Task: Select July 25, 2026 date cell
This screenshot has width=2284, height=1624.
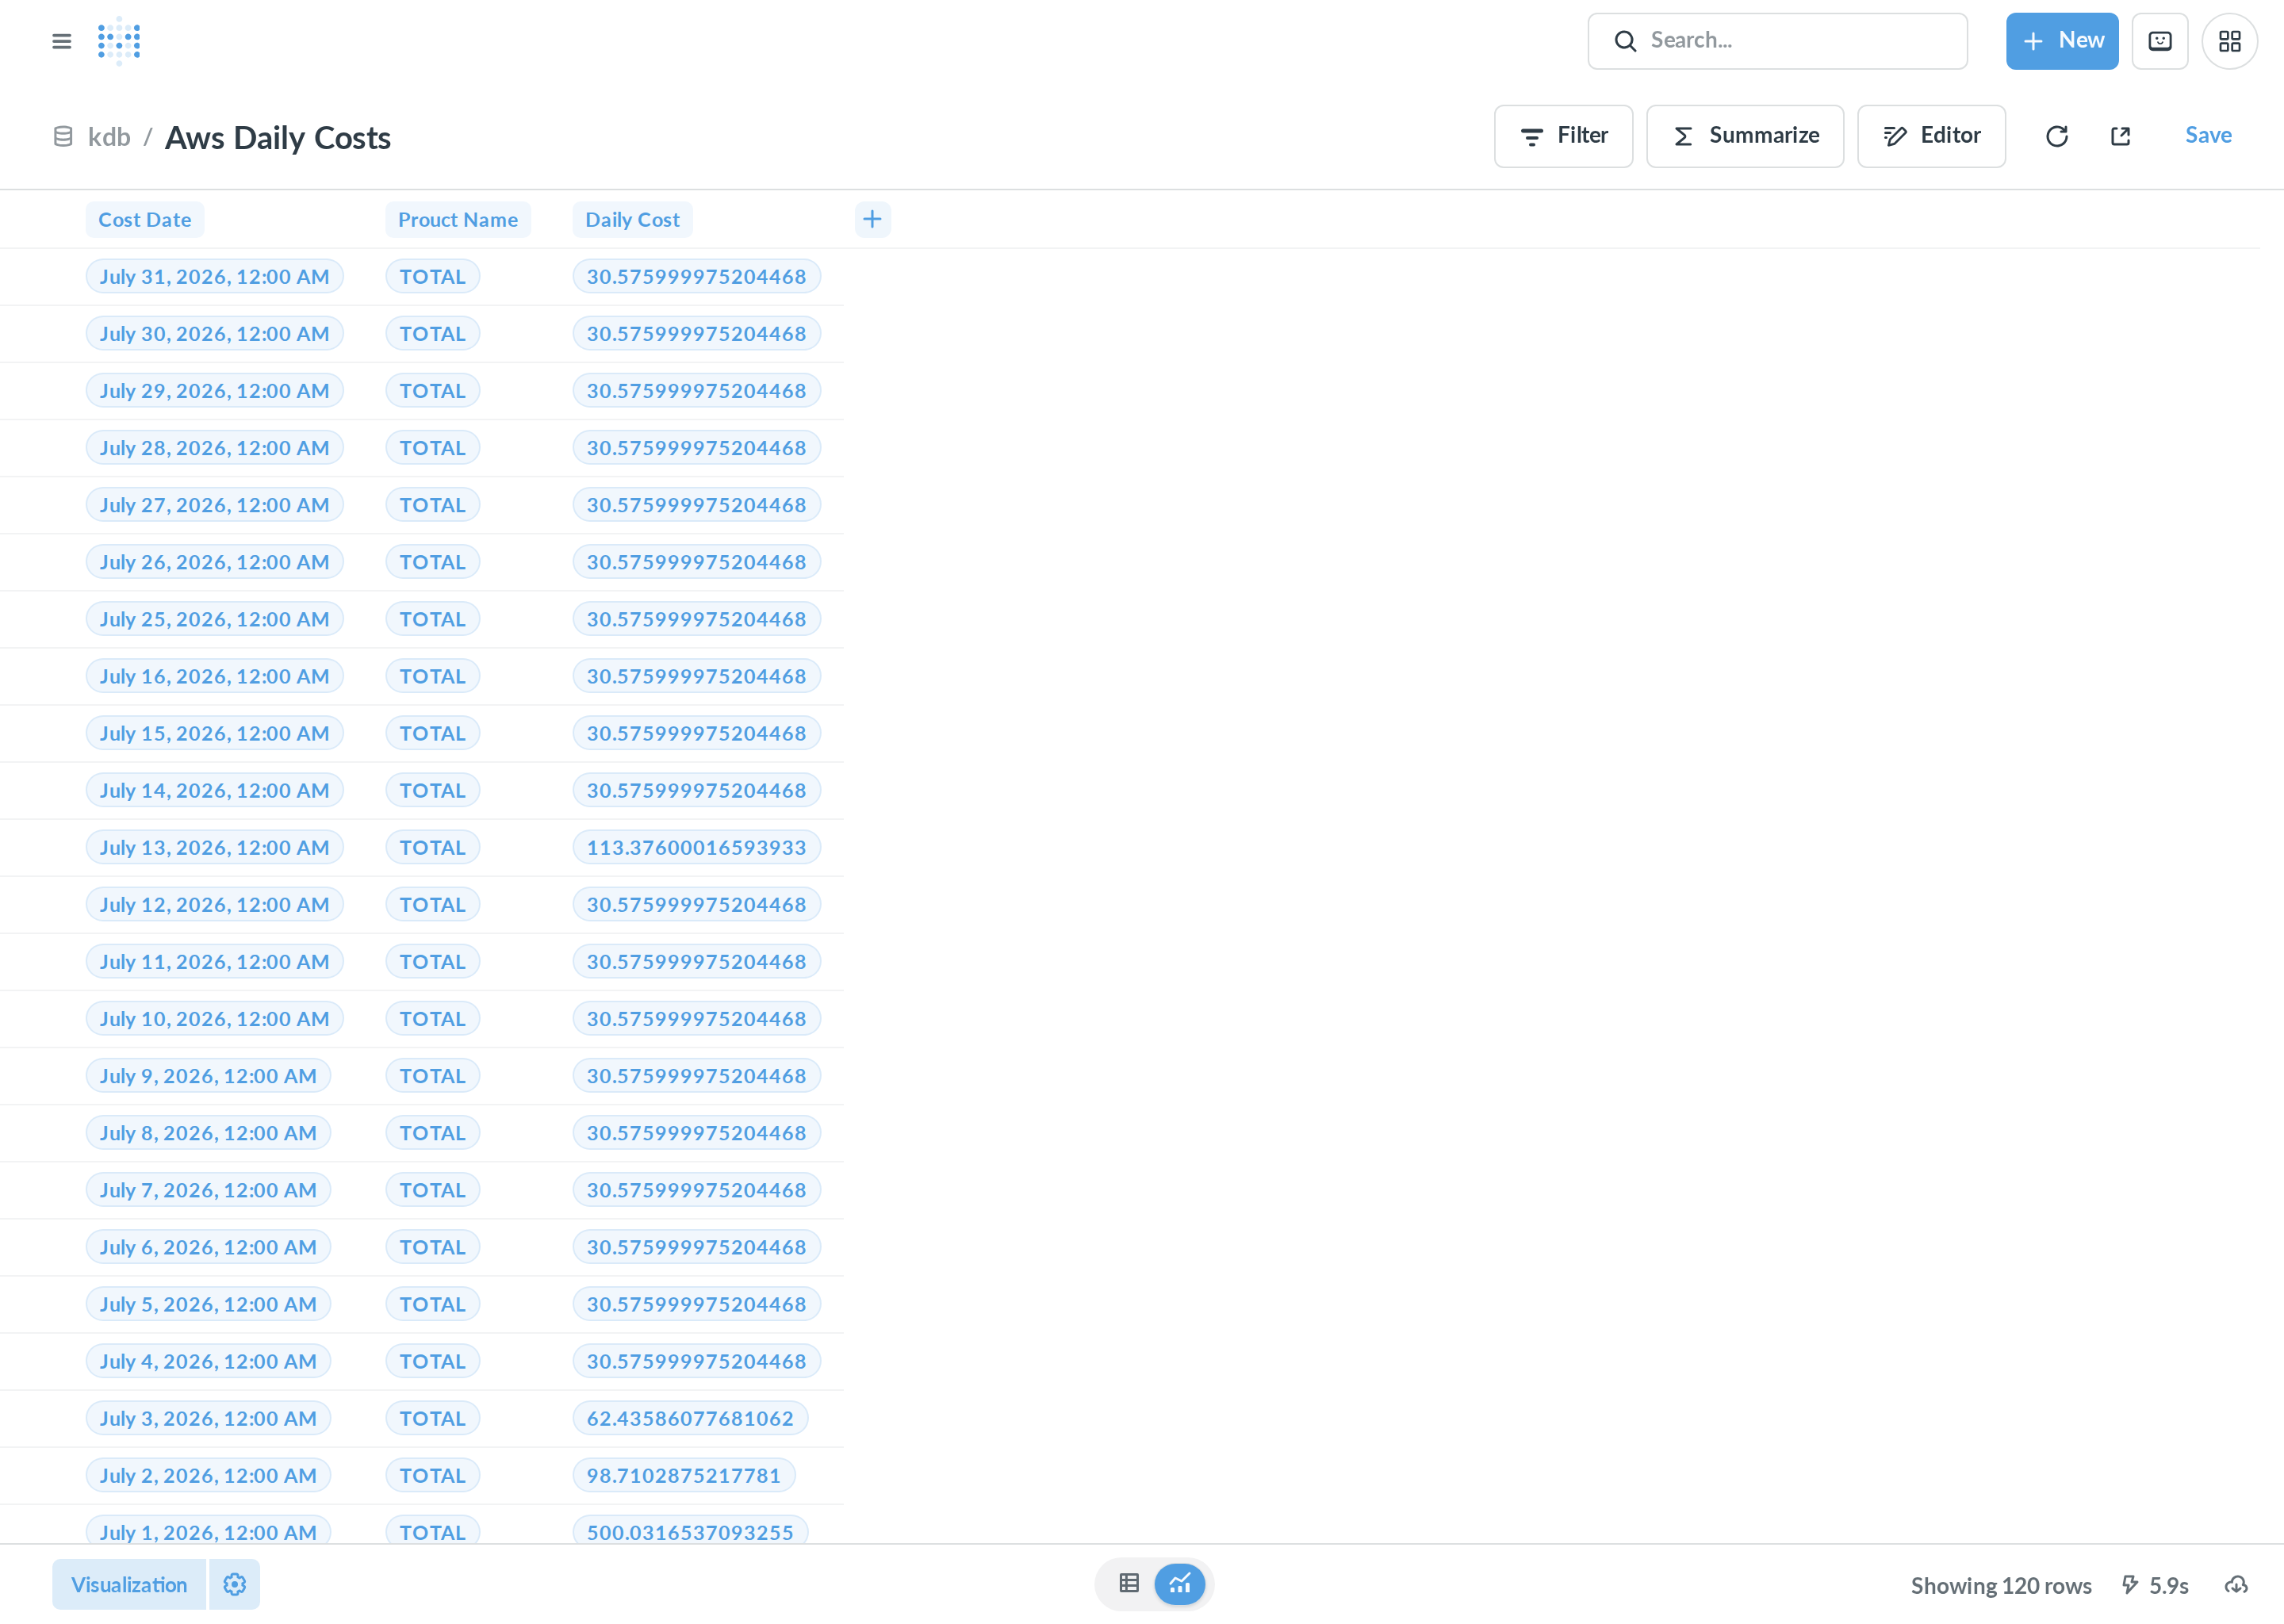Action: click(x=214, y=619)
